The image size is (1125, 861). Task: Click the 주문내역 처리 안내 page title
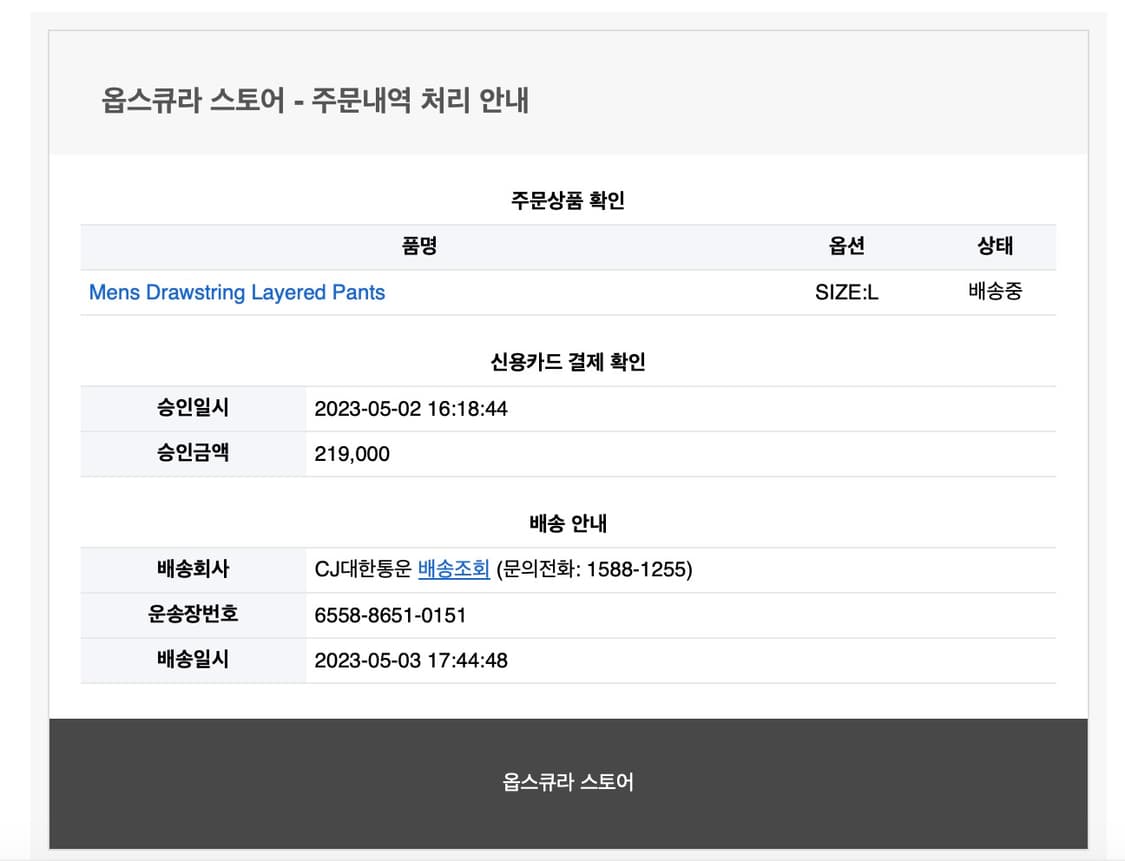(x=315, y=101)
